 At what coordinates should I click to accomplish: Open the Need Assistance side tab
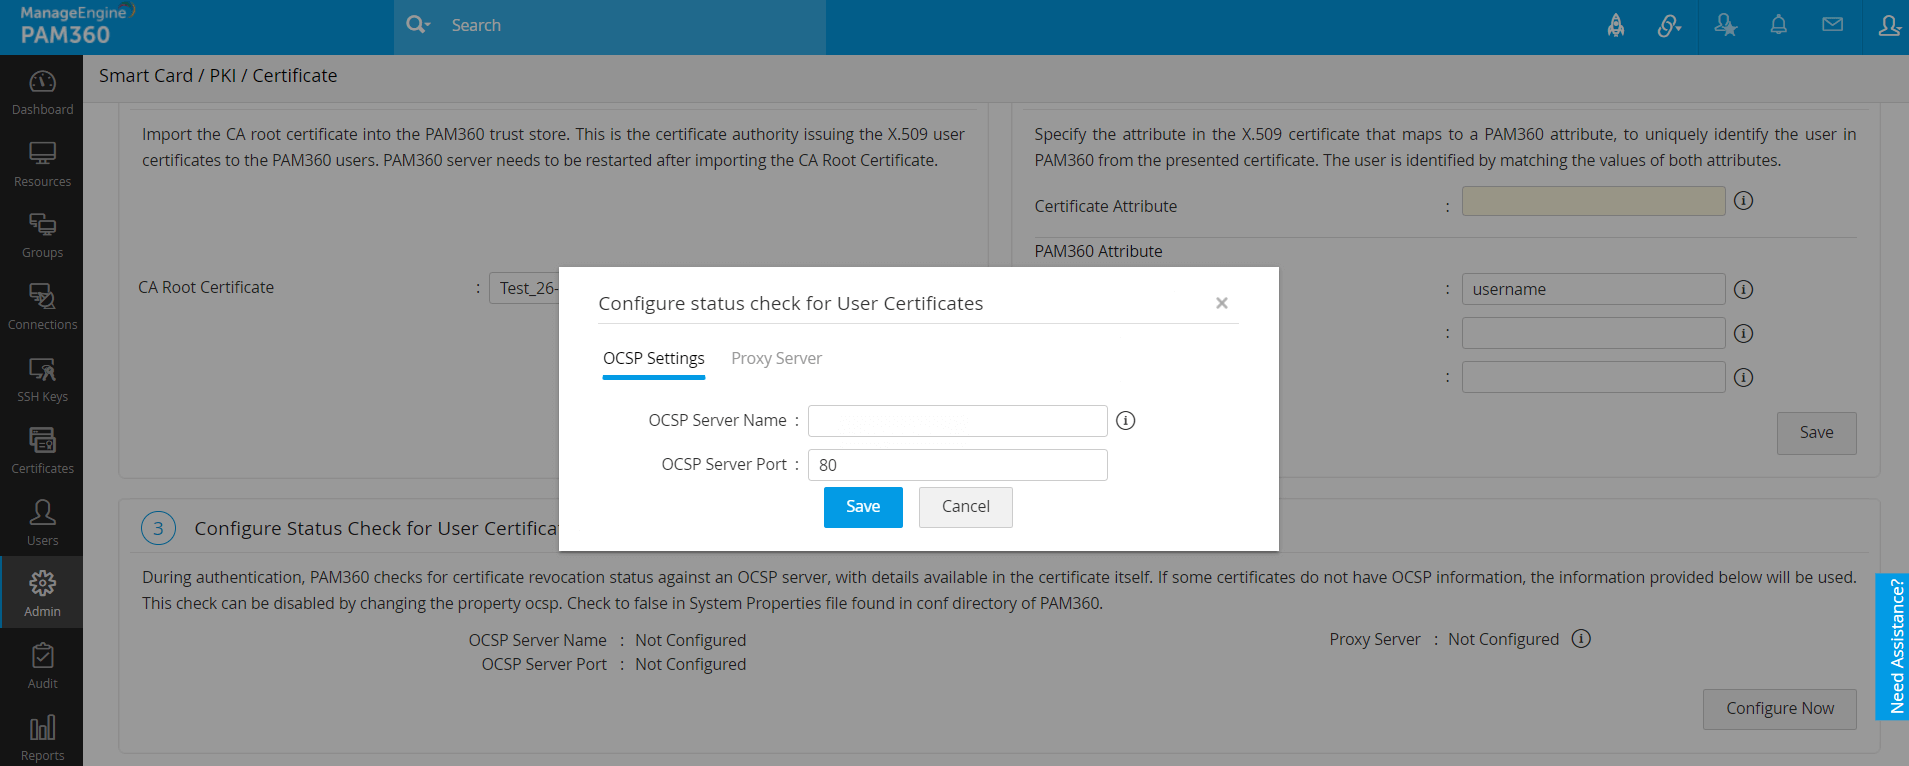pos(1892,646)
